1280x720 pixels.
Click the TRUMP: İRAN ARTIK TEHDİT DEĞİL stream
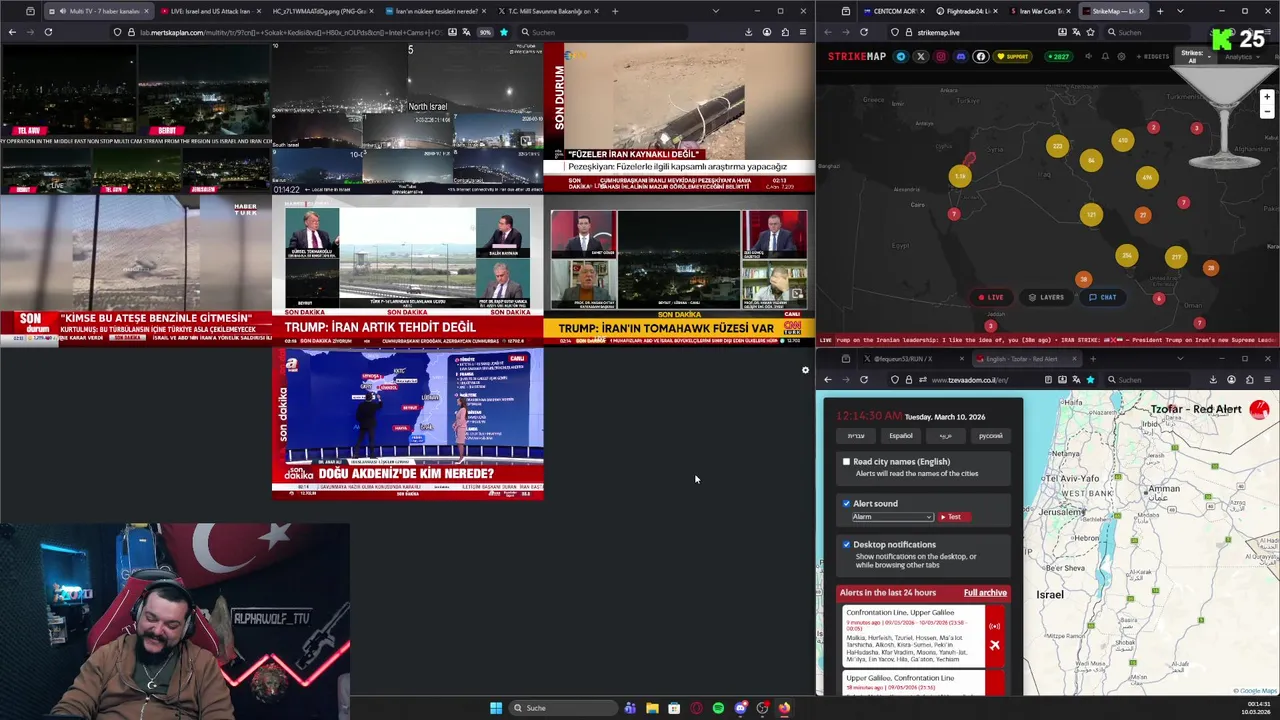[x=408, y=270]
